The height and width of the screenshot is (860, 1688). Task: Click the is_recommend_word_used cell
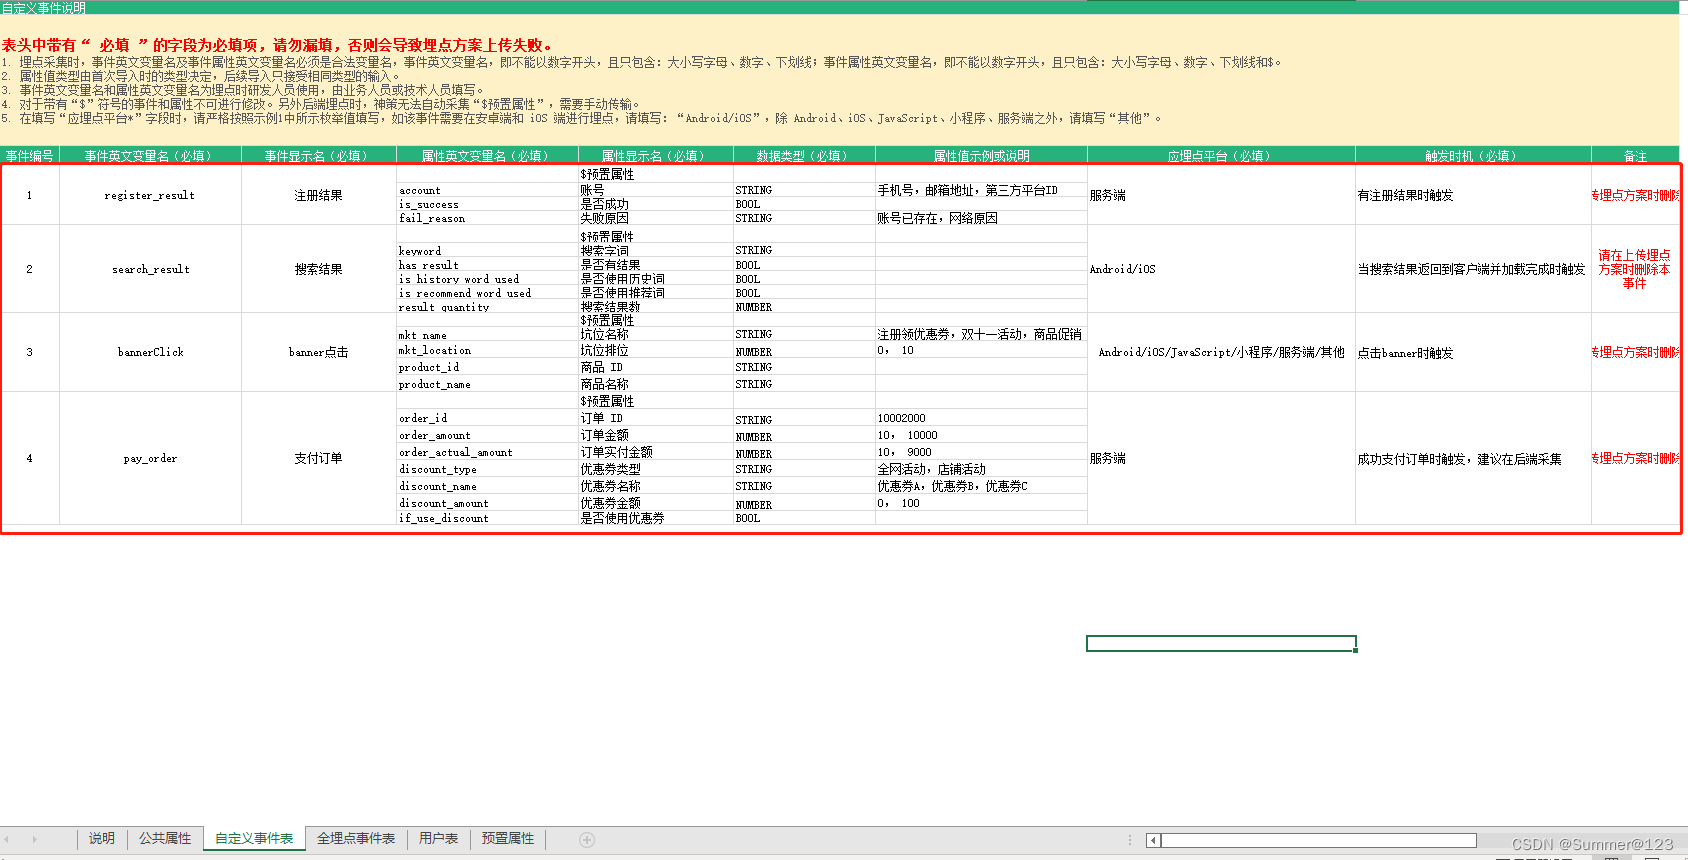pos(487,293)
